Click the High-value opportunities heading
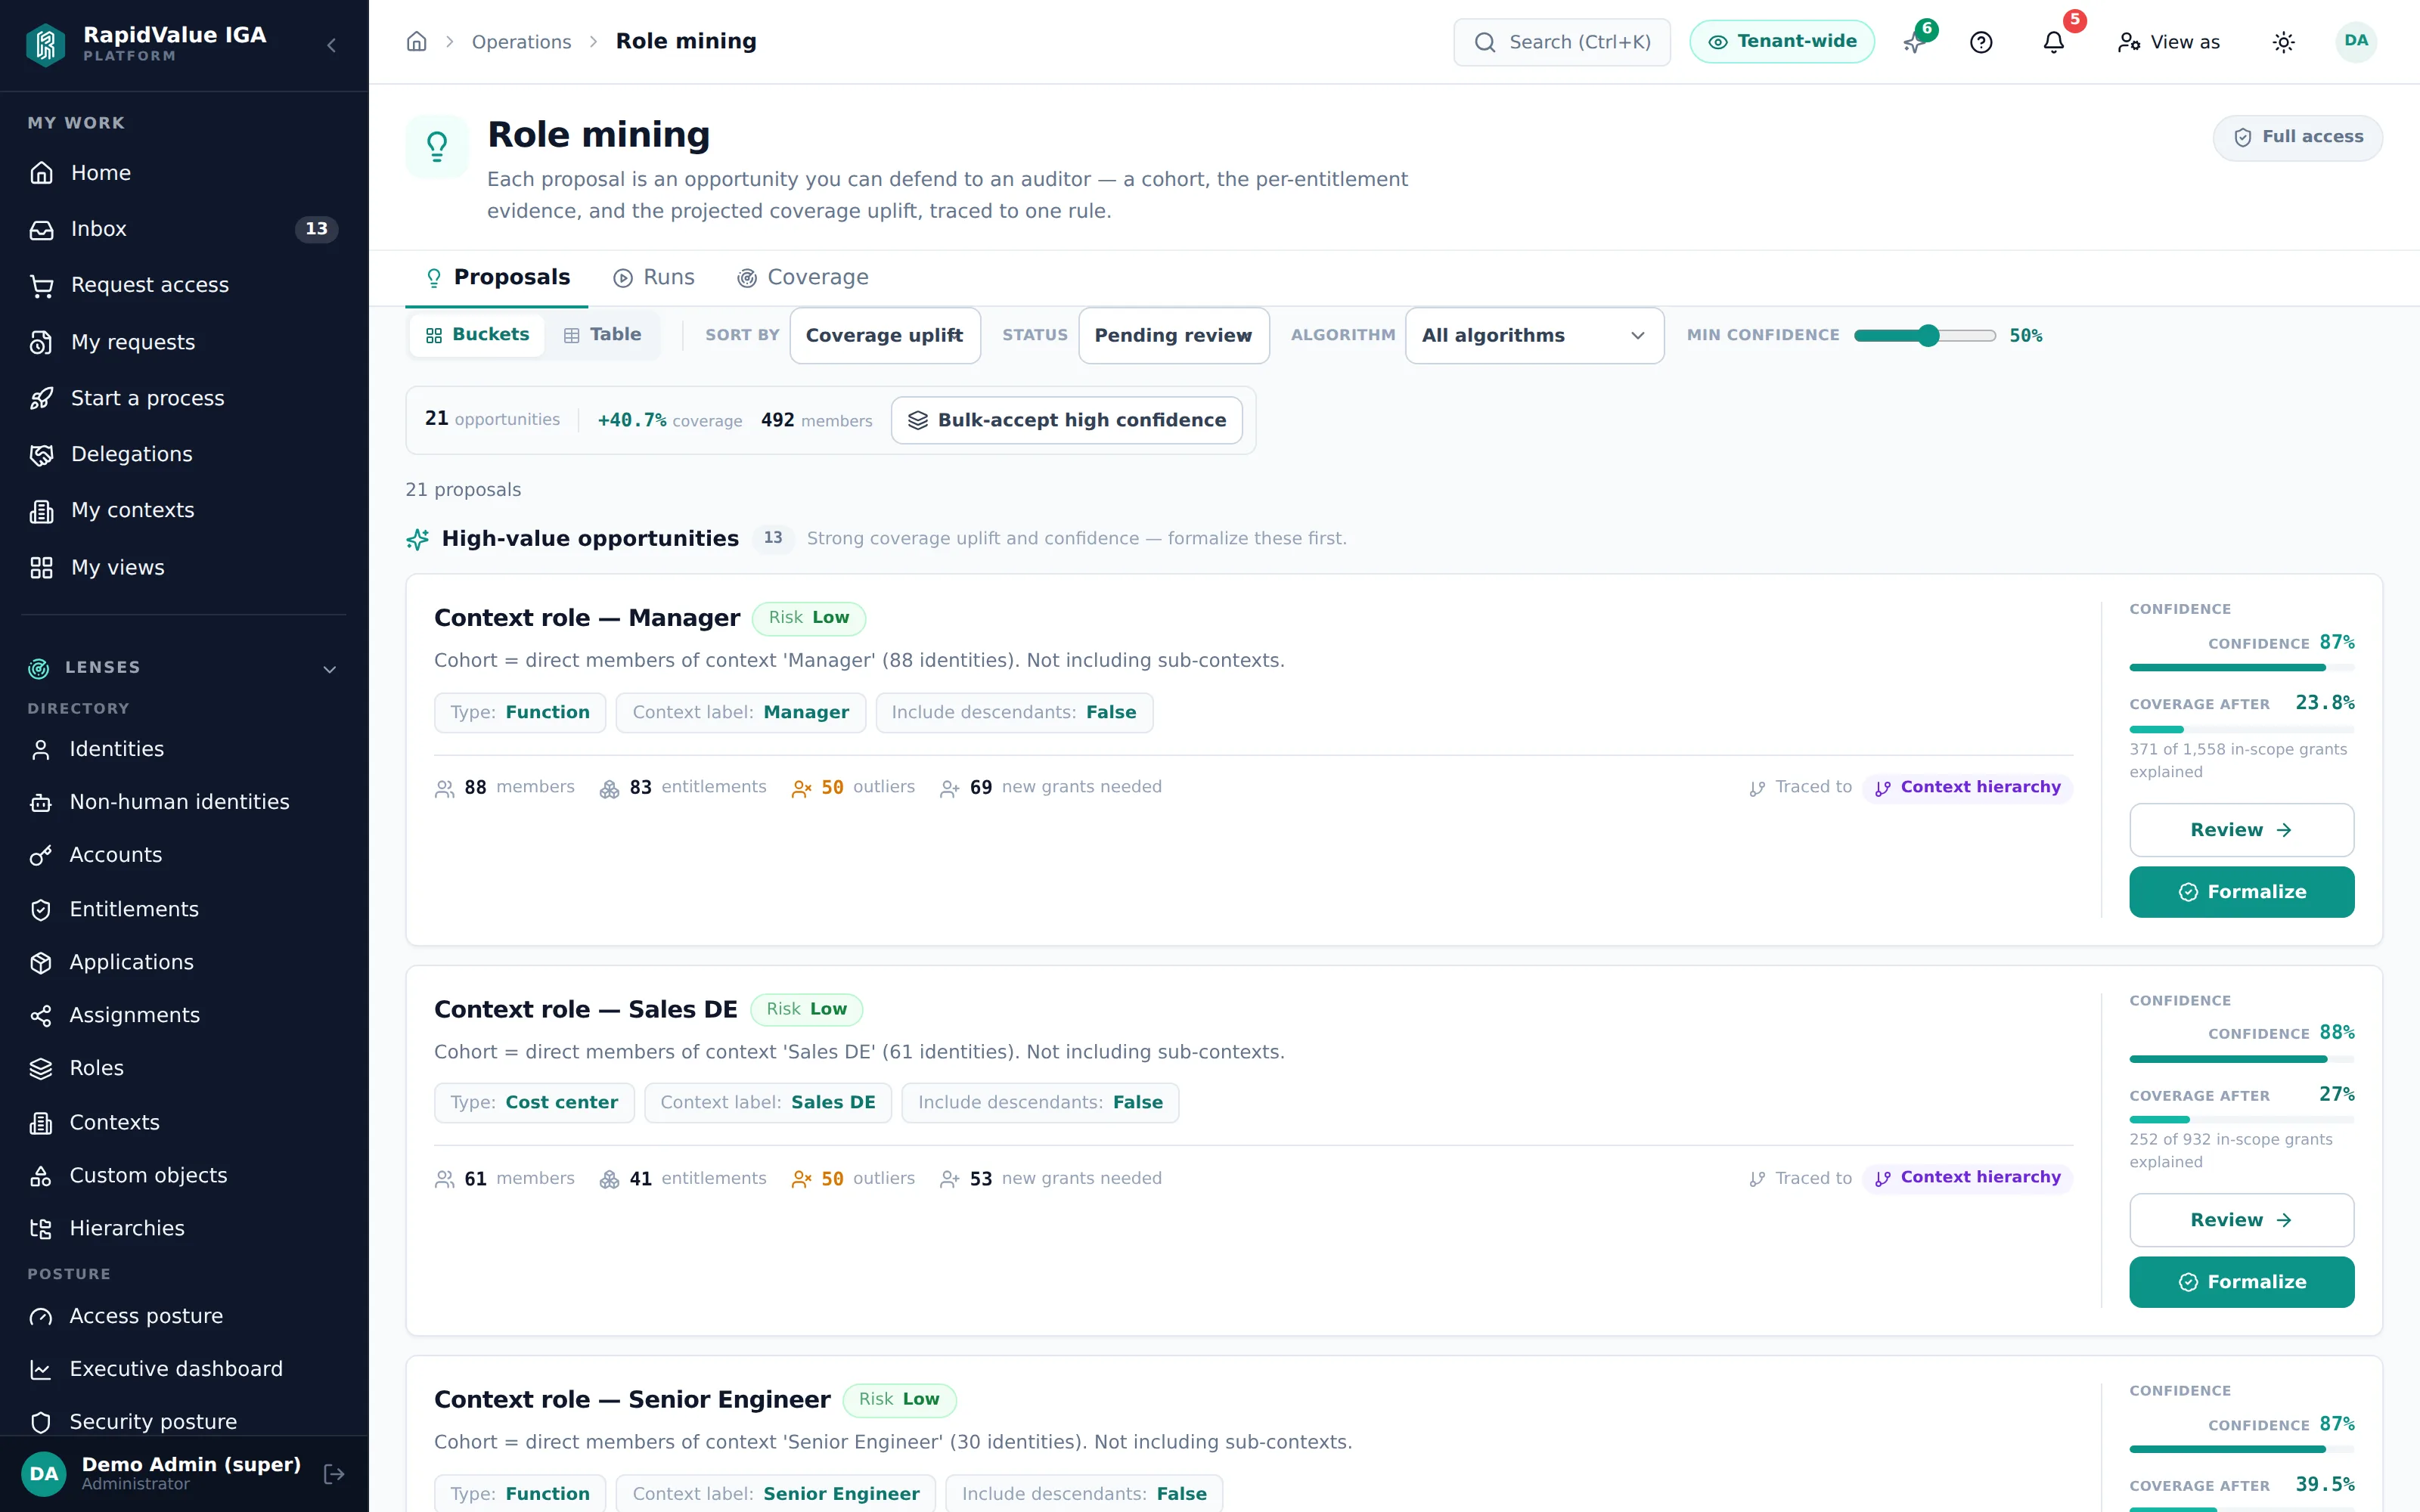Image resolution: width=2420 pixels, height=1512 pixels. point(590,539)
